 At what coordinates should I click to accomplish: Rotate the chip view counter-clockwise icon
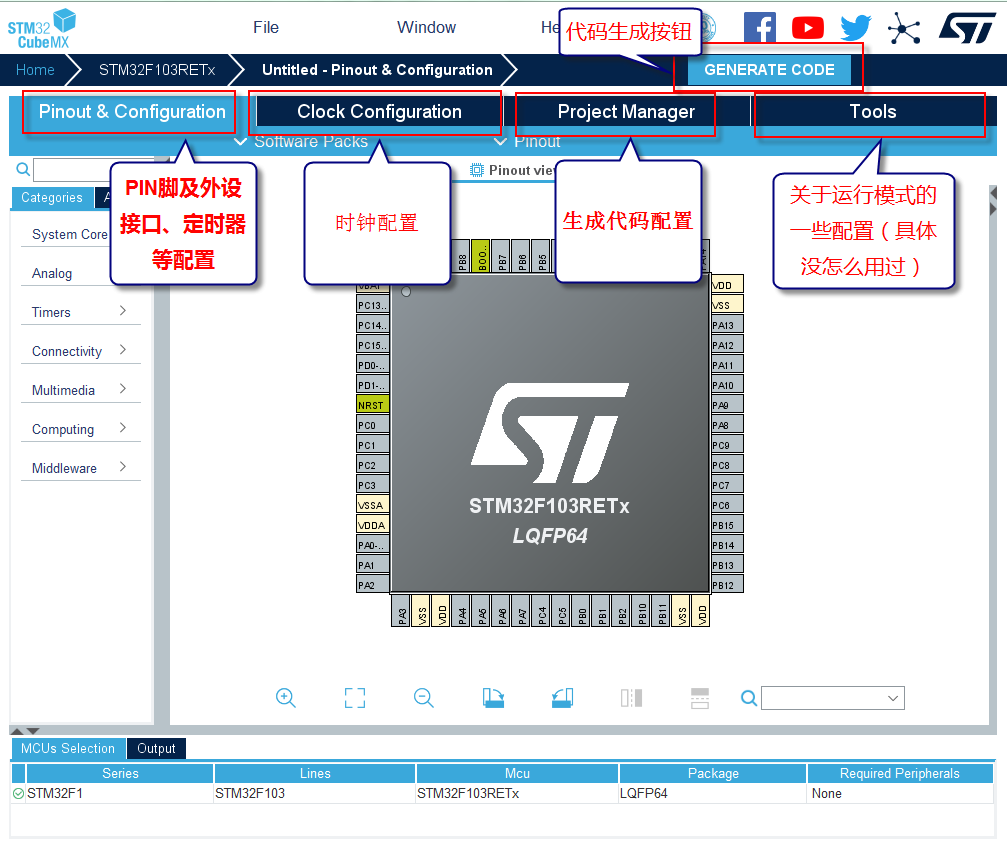coord(563,698)
